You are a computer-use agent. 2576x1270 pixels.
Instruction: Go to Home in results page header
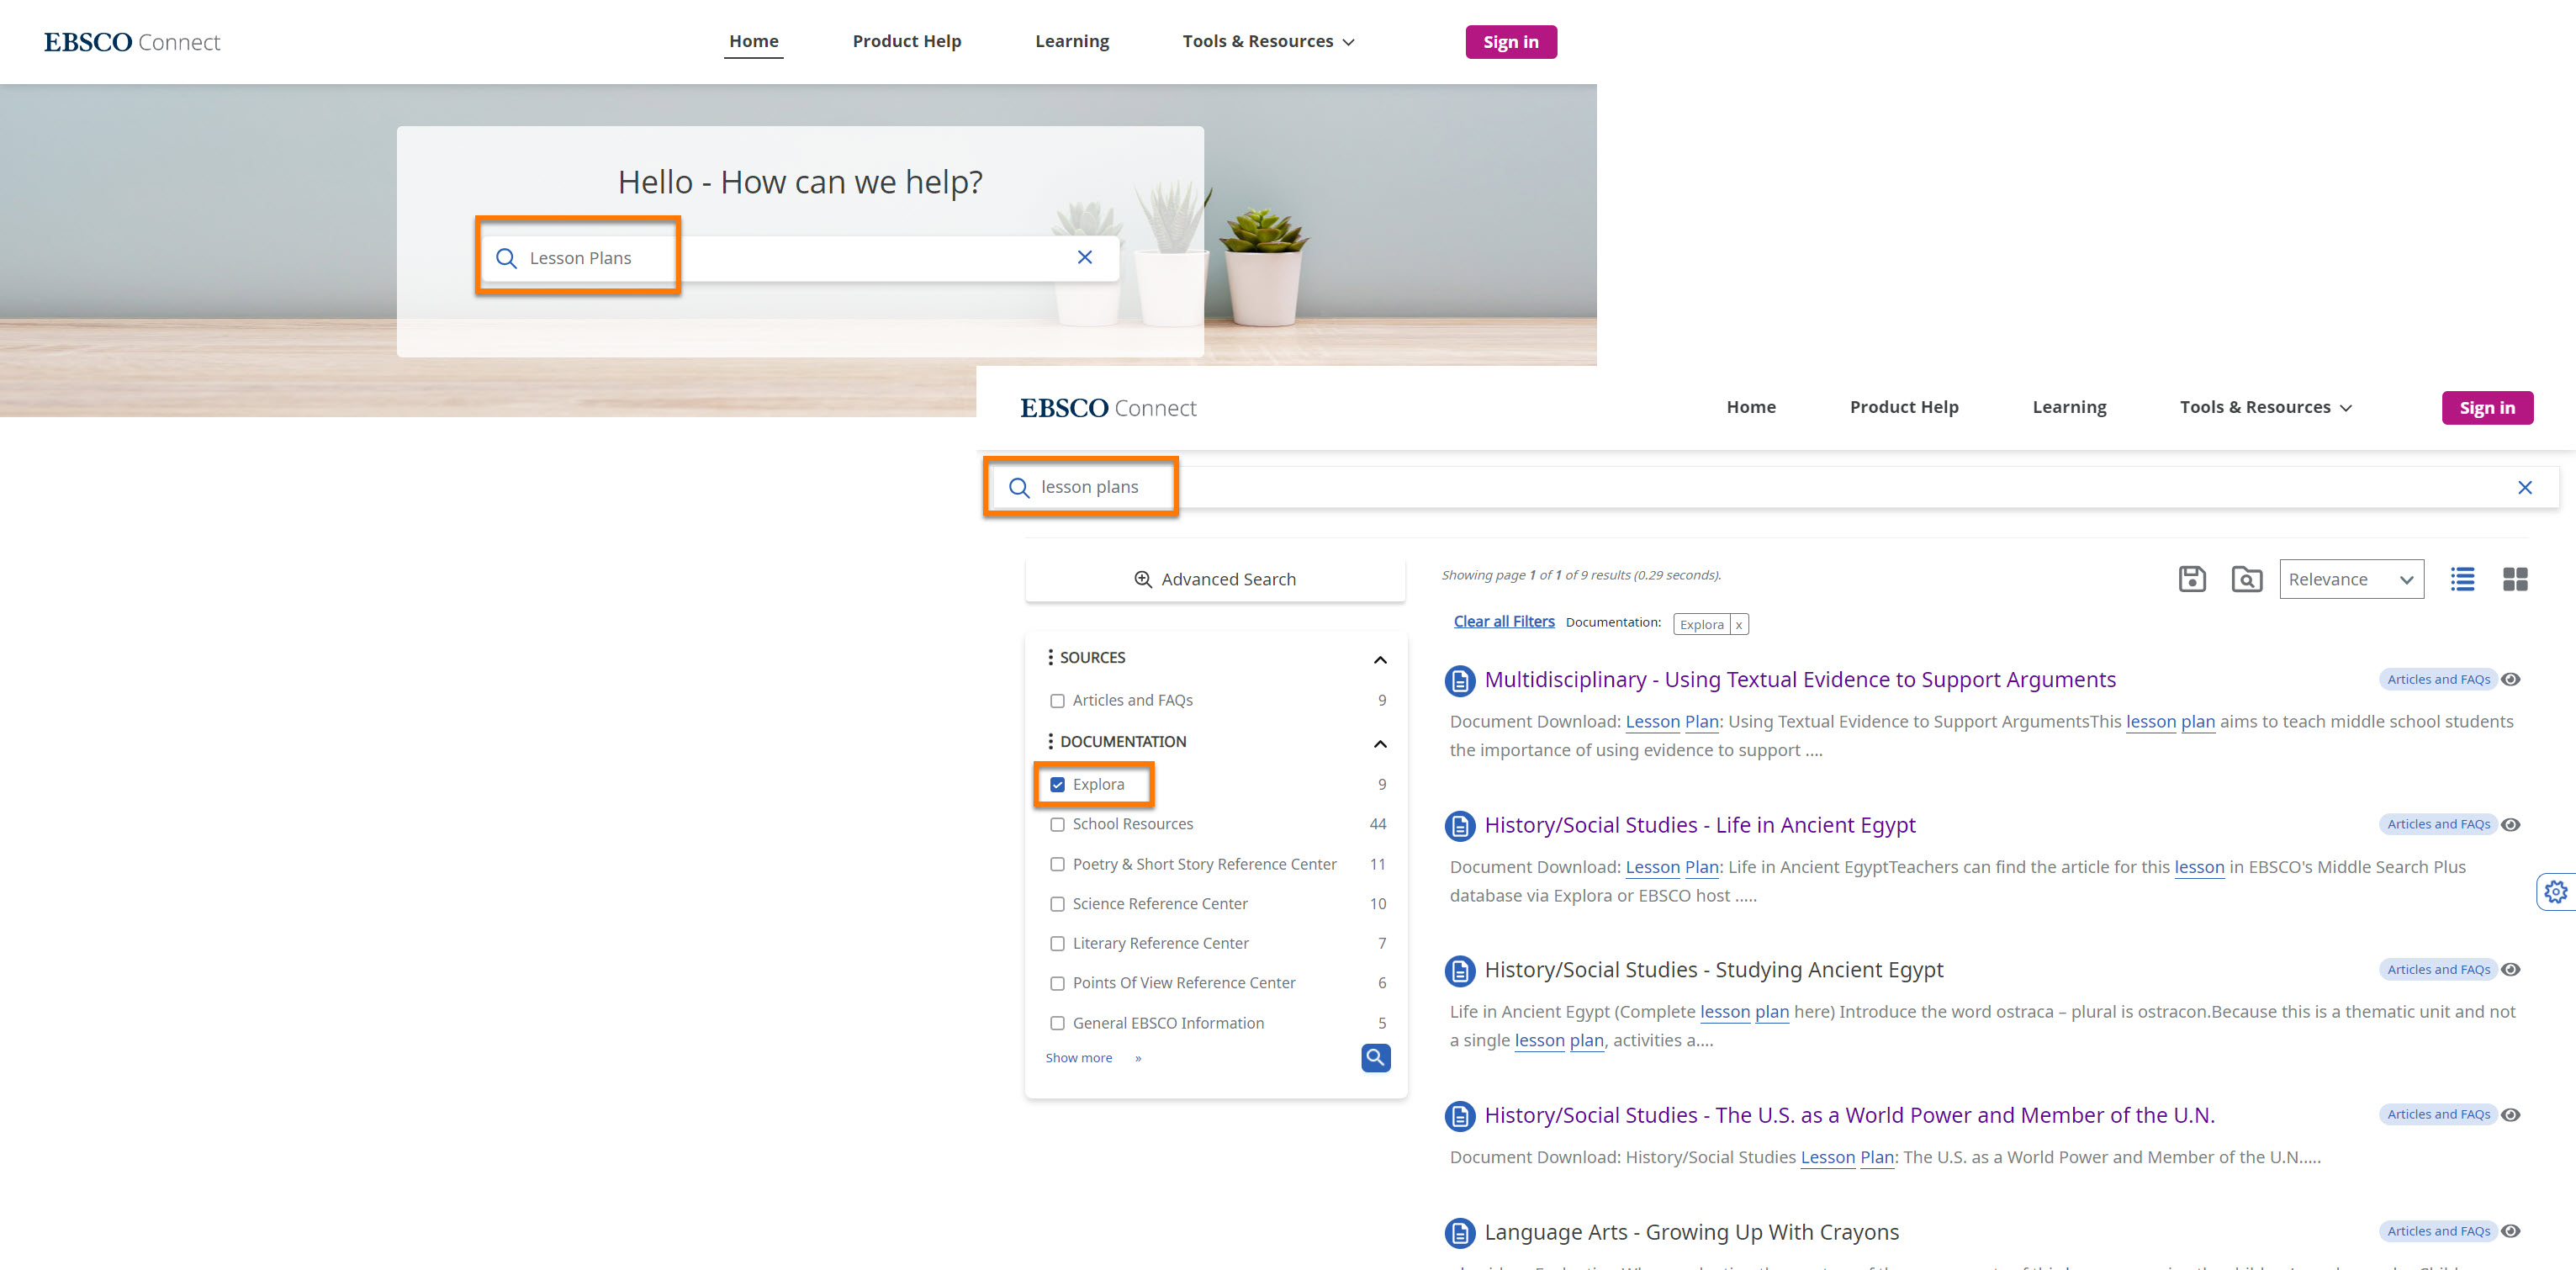point(1750,407)
